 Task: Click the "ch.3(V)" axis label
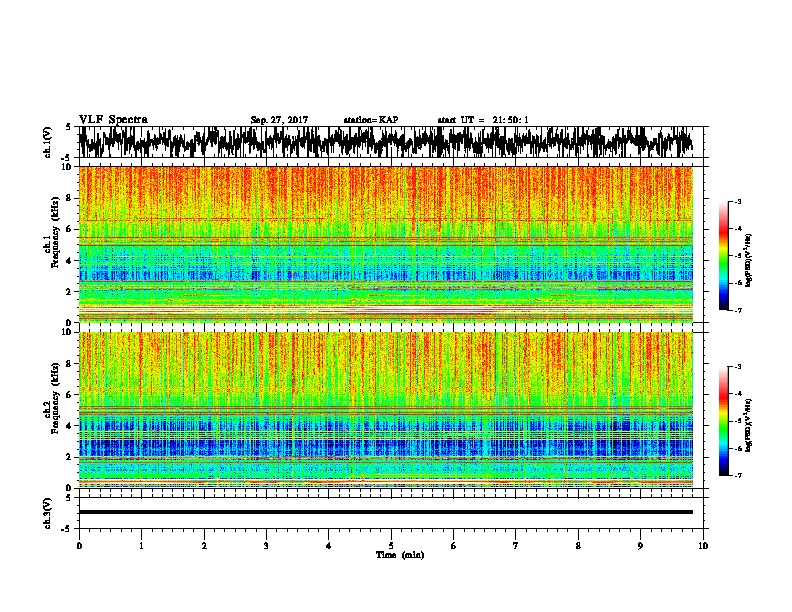[48, 513]
